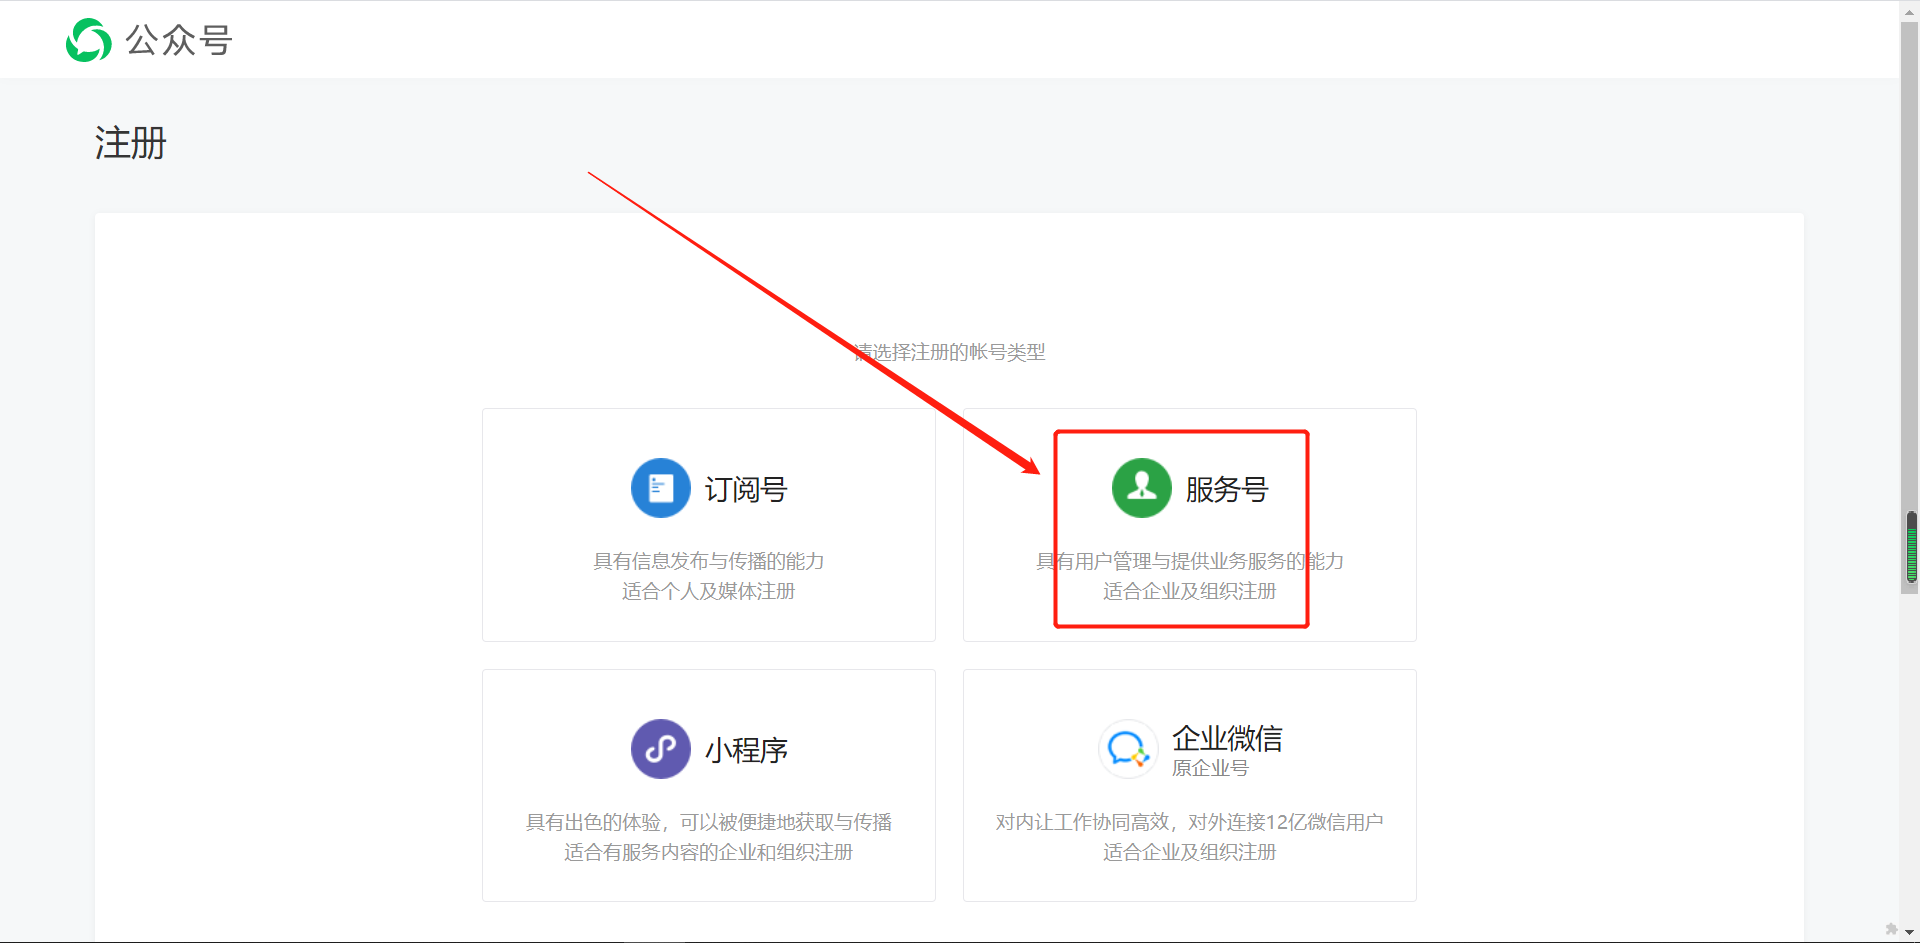Choose the 企业微信 account type title
Image resolution: width=1920 pixels, height=943 pixels.
click(x=1227, y=738)
